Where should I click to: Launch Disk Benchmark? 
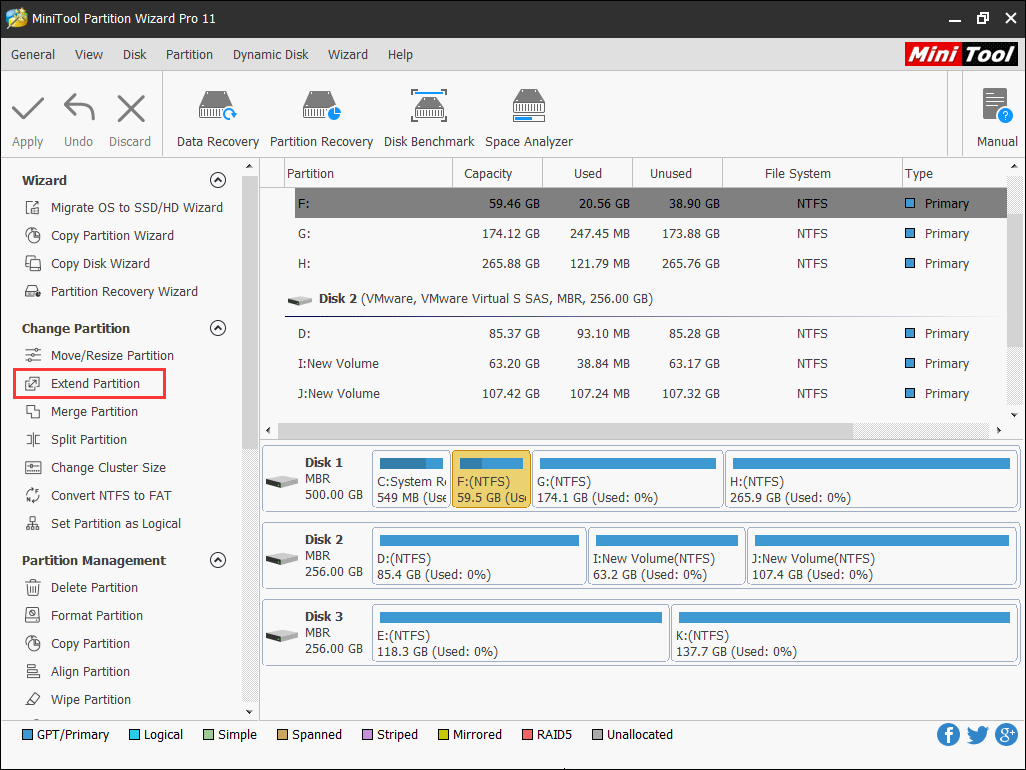click(428, 115)
